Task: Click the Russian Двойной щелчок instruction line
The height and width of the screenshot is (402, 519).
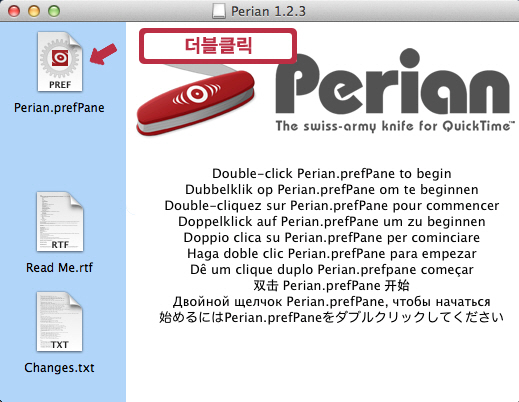Action: (x=332, y=302)
